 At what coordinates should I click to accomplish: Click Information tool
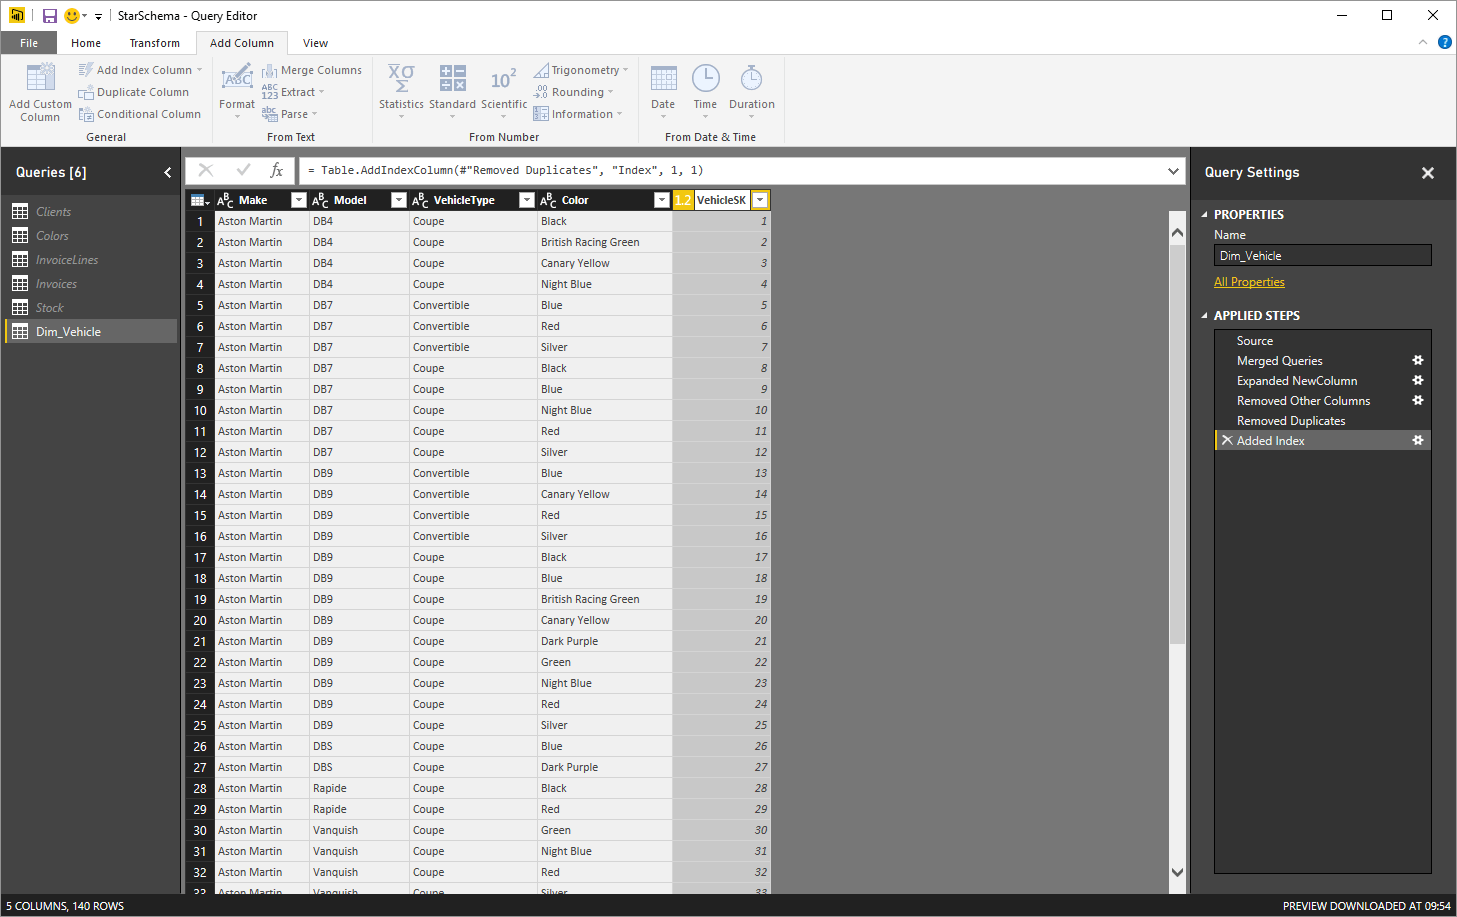click(x=578, y=114)
